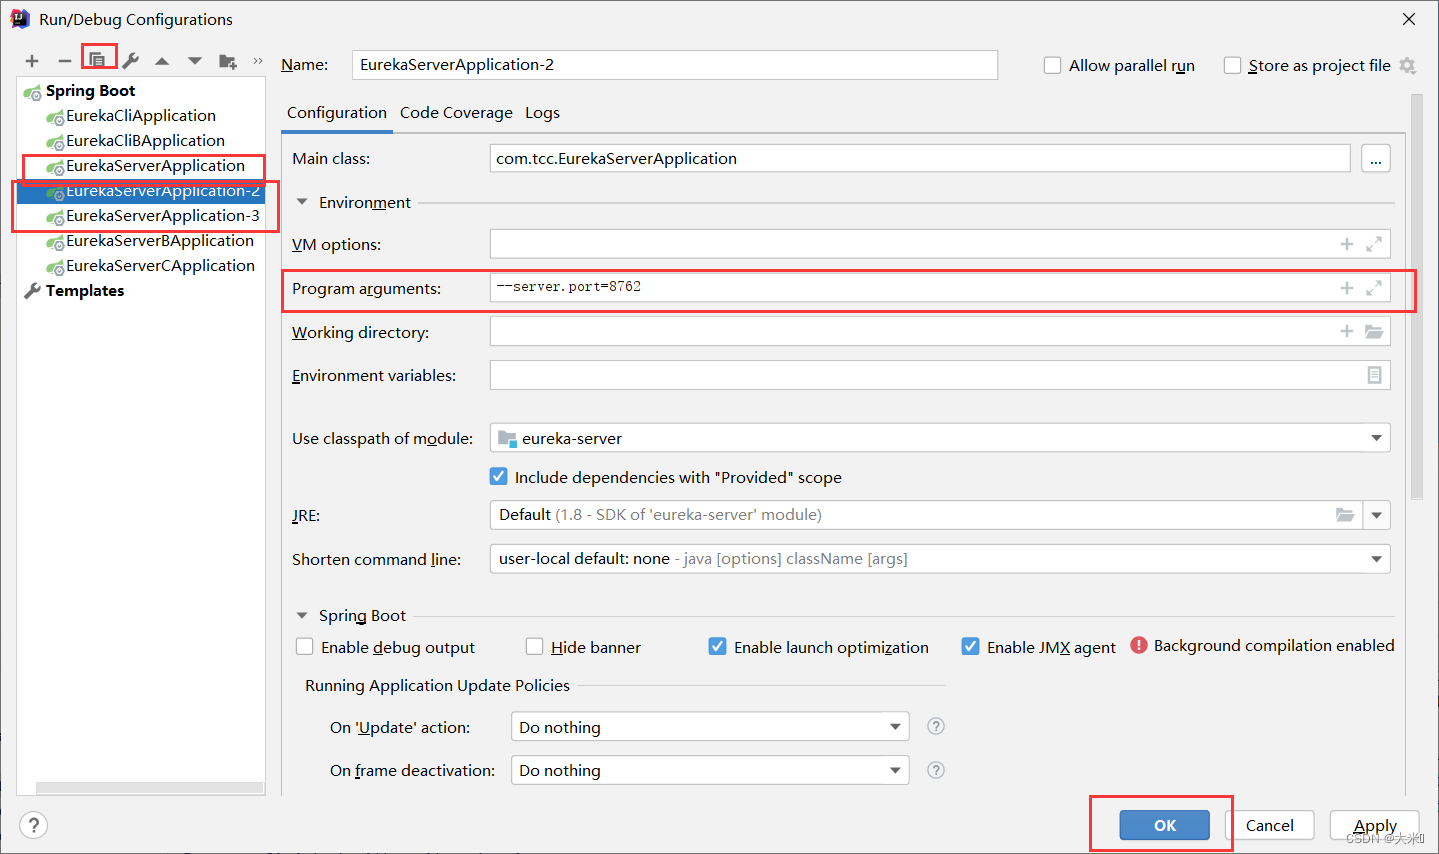Select EurekaServerApplication-3 configuration
The height and width of the screenshot is (854, 1439).
tap(162, 216)
